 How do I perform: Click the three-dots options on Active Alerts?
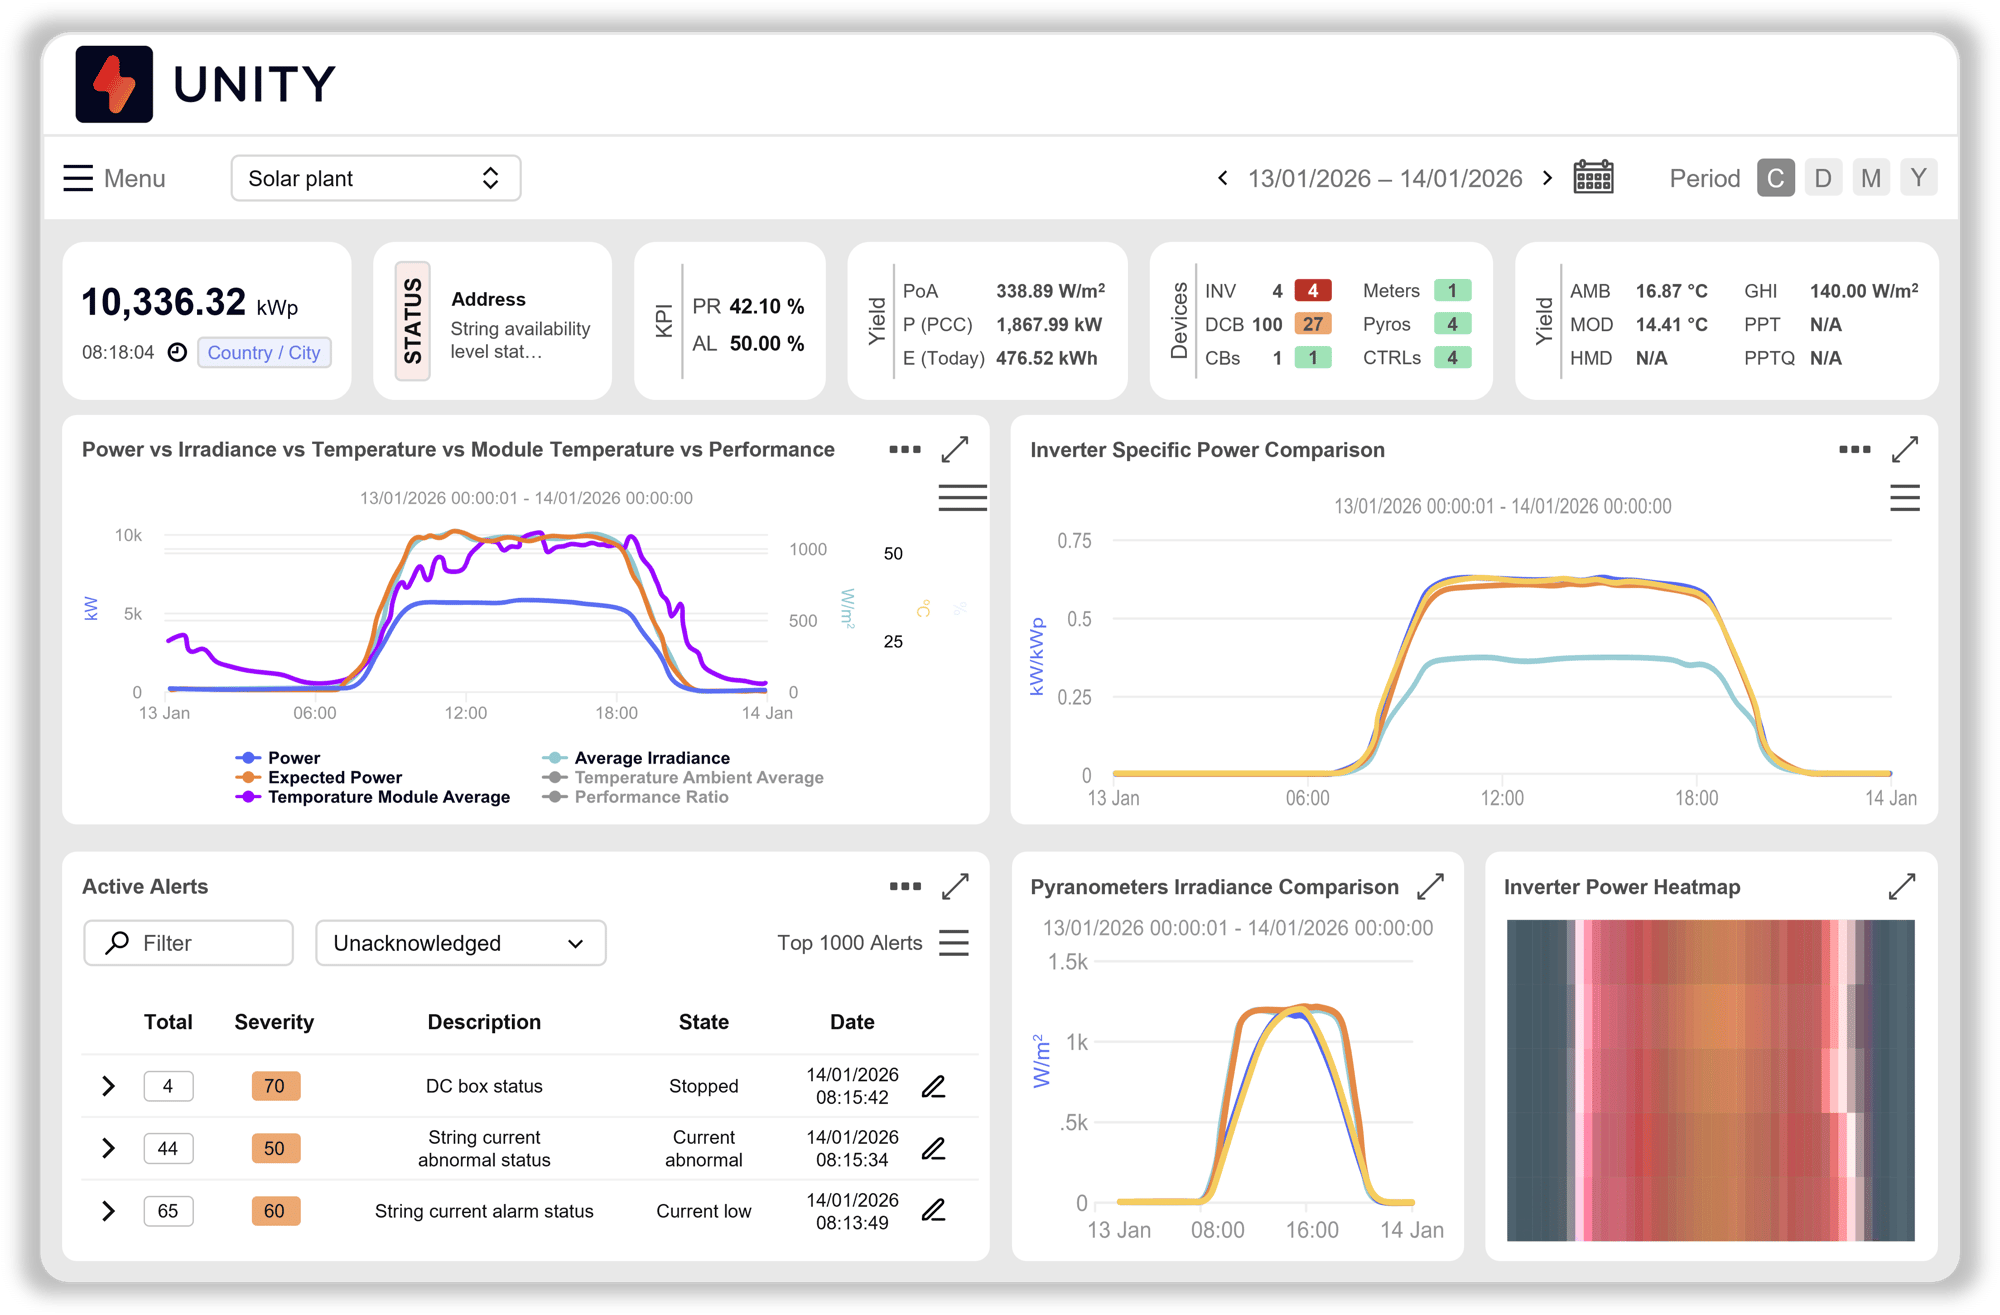click(x=905, y=886)
